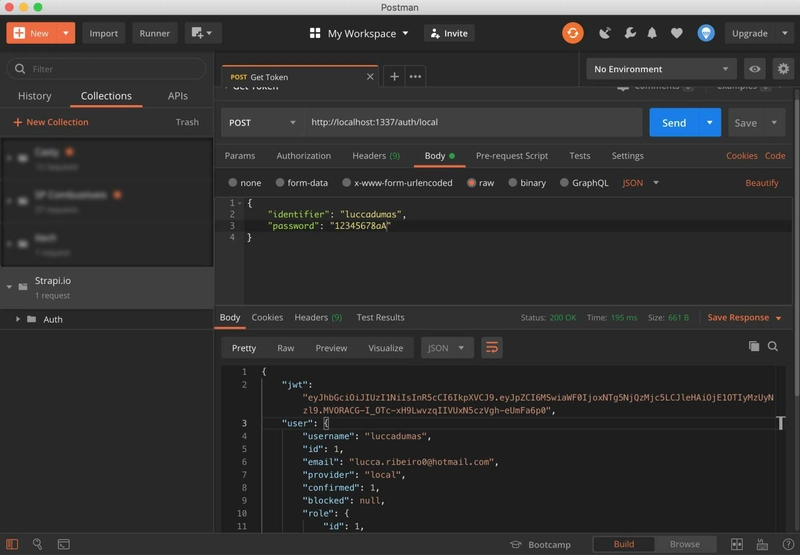The width and height of the screenshot is (800, 555).
Task: Open the Runner
Action: point(155,33)
